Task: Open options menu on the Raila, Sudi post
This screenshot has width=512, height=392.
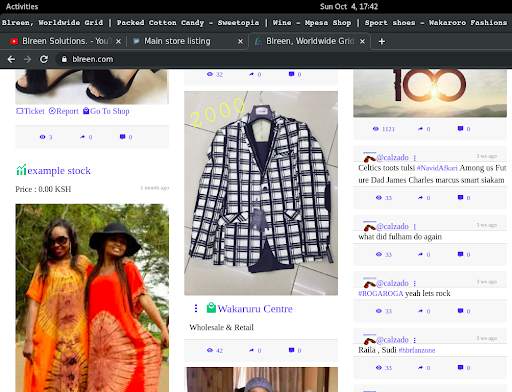Action: pos(415,340)
